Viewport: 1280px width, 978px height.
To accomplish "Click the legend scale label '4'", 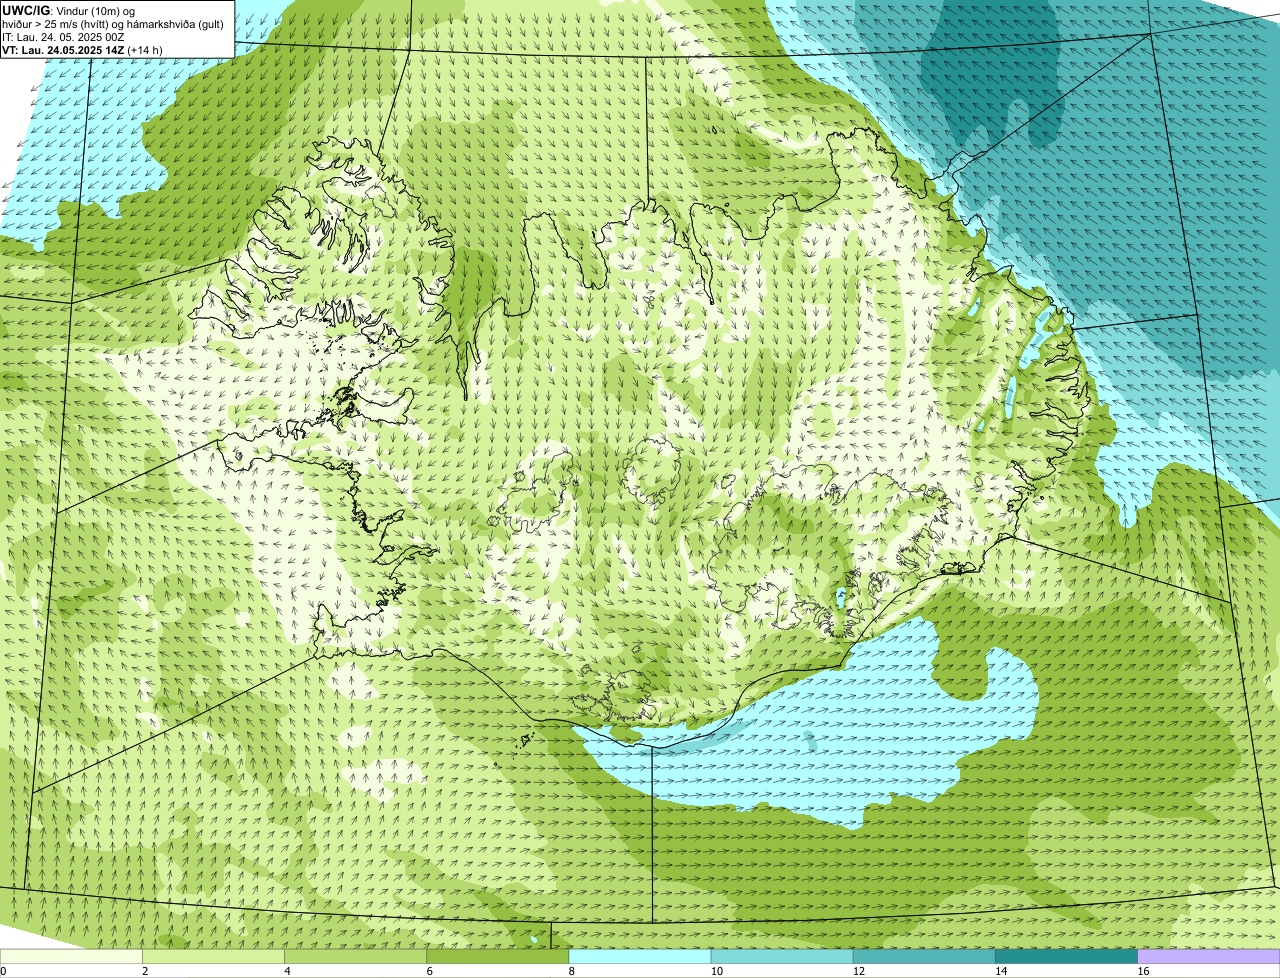I will [x=287, y=971].
